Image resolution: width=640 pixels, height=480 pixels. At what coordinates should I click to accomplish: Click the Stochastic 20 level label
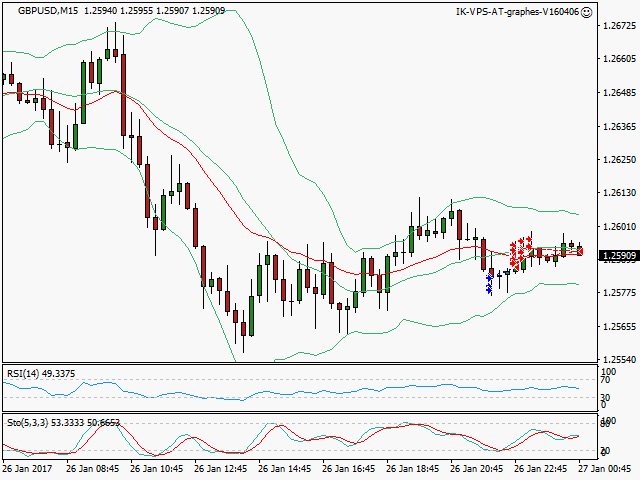605,450
